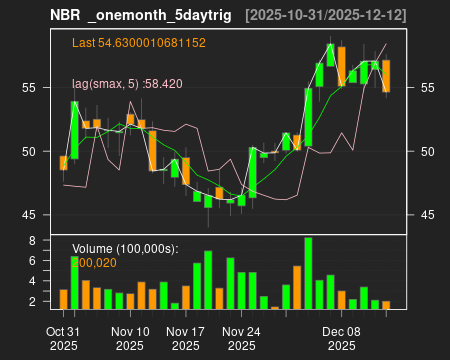
Task: Click the volume axis 6 label
Action: click(32, 261)
